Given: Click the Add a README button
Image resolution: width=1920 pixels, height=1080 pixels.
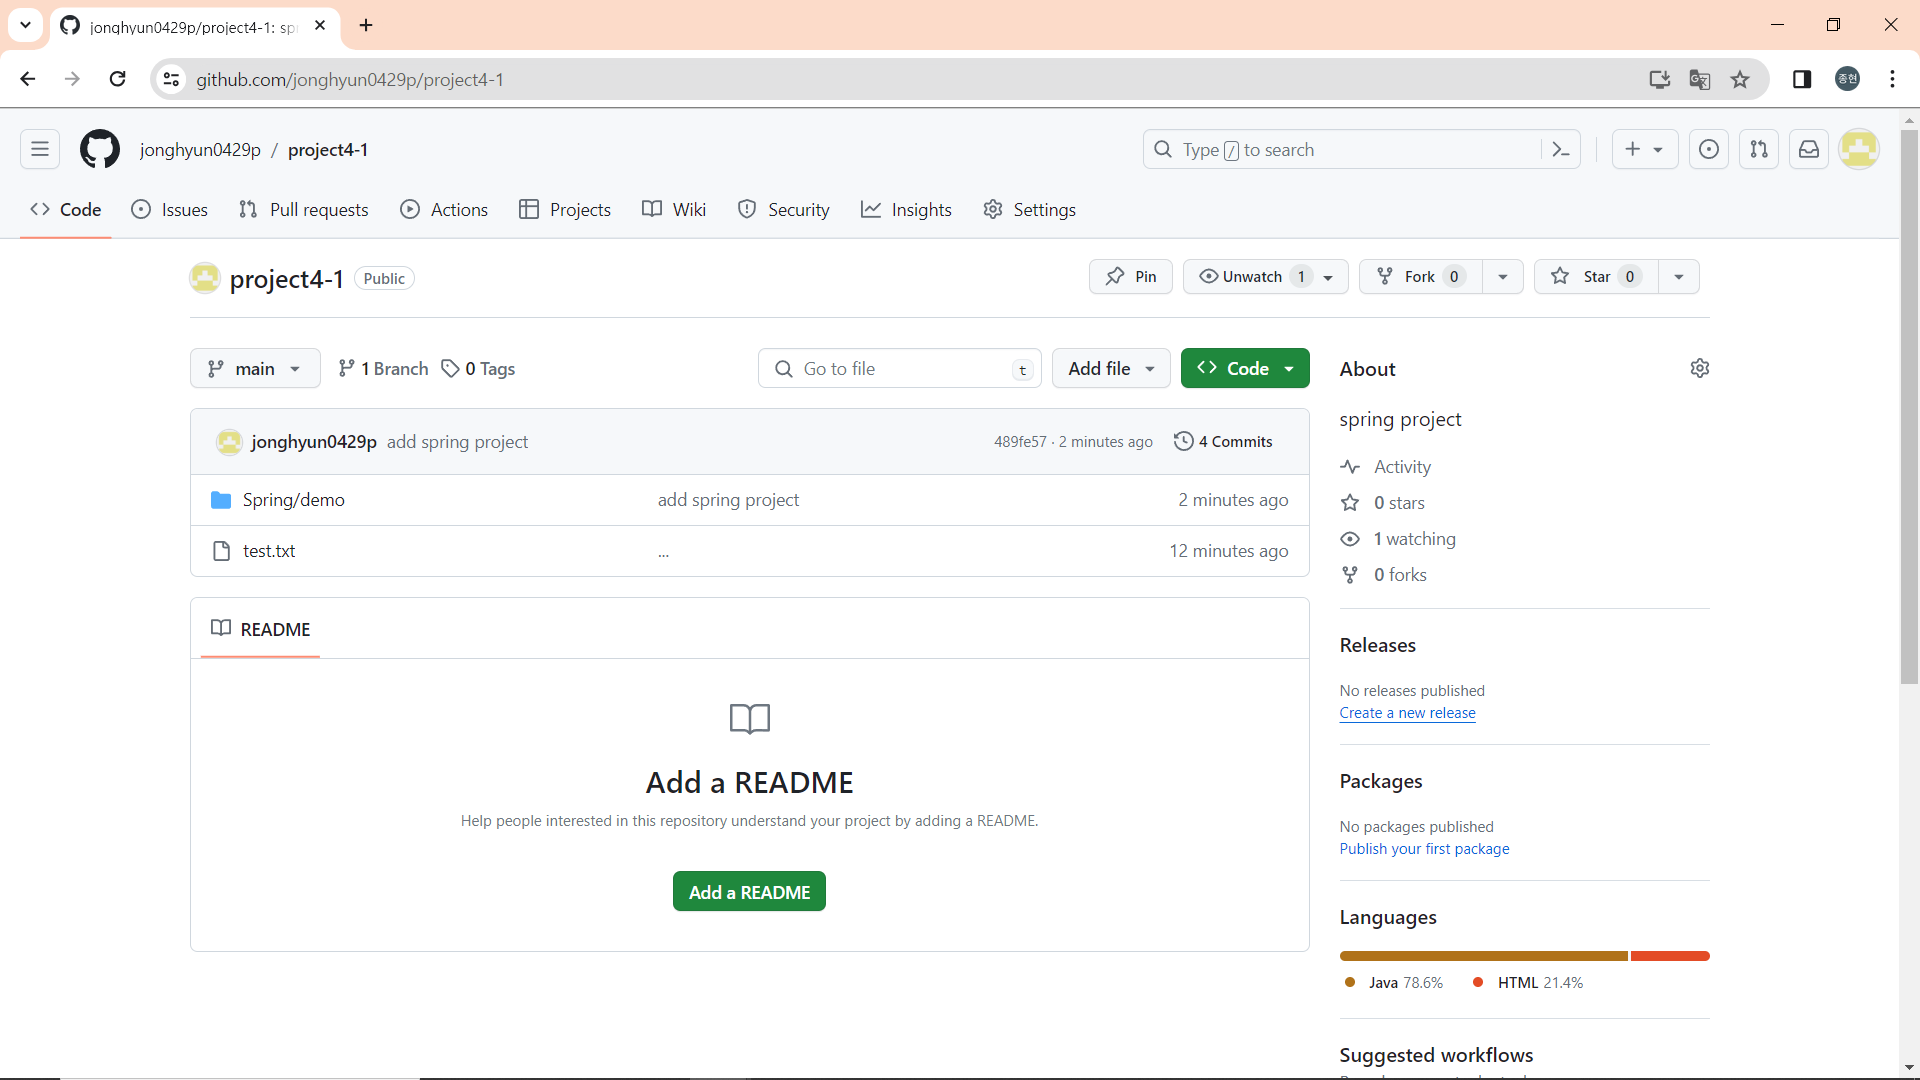Looking at the screenshot, I should (749, 892).
